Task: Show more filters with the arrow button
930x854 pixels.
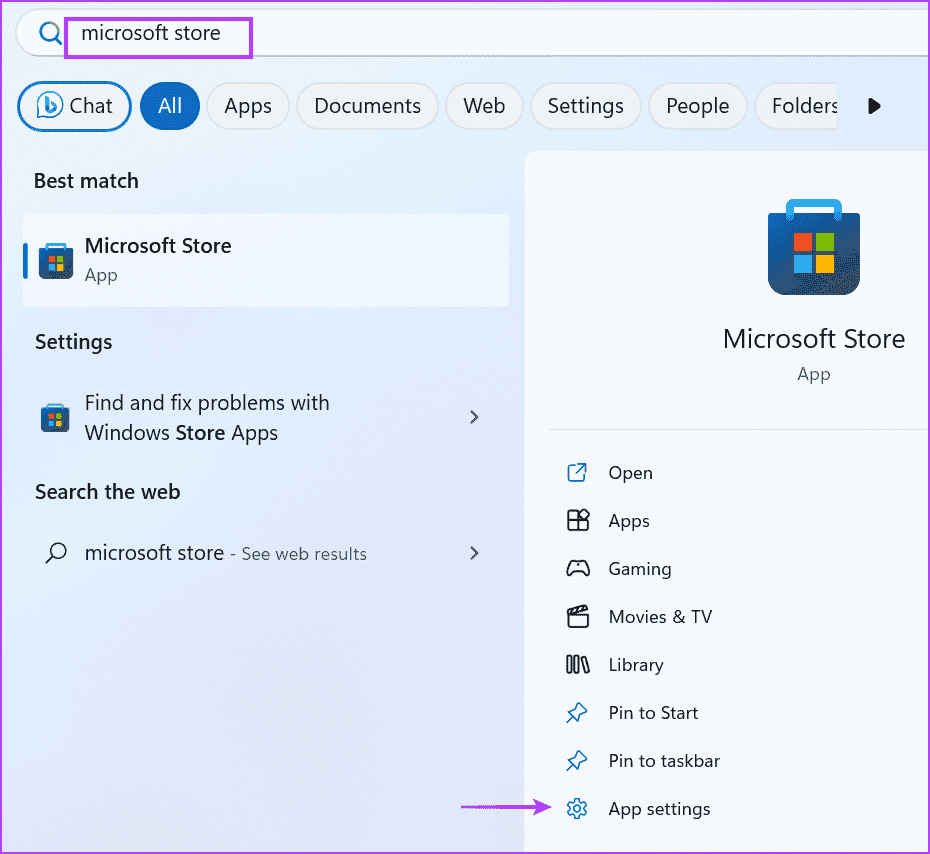Action: pyautogui.click(x=874, y=106)
